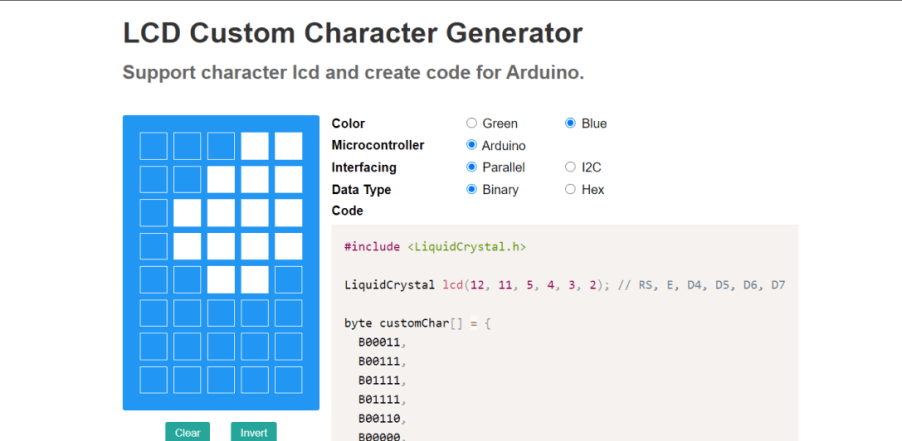Click the byte customChar[] code line
902x441 pixels.
pyautogui.click(x=418, y=323)
